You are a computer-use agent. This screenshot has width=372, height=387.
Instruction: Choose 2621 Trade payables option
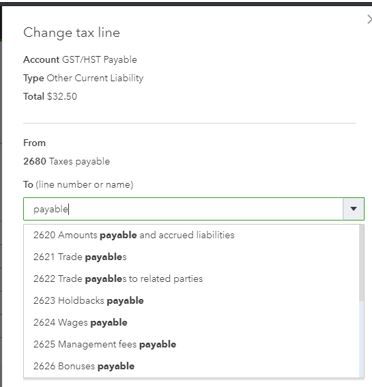pyautogui.click(x=191, y=257)
